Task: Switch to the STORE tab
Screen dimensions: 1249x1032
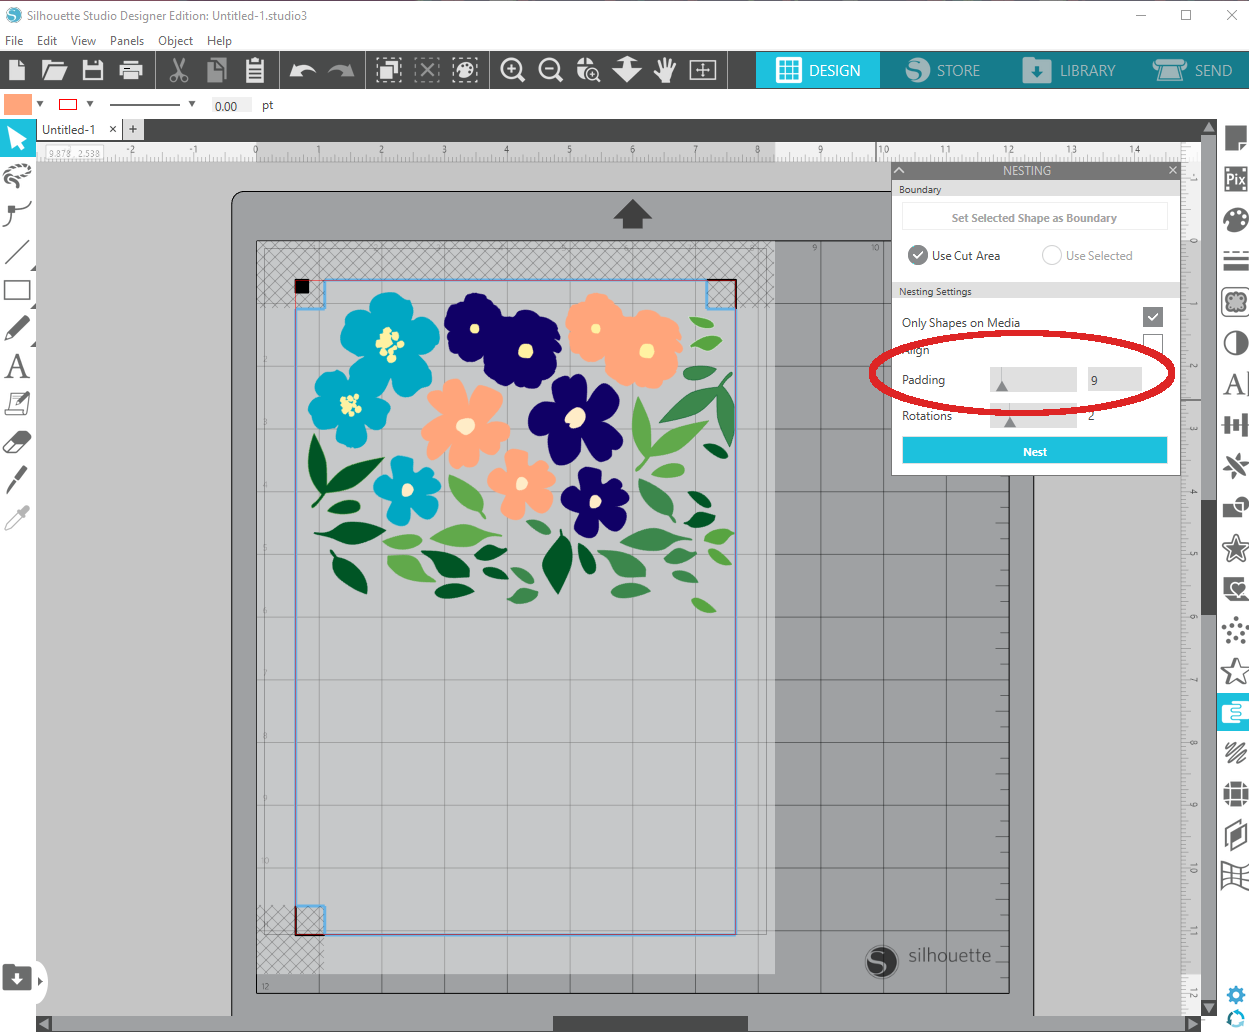Action: 942,70
